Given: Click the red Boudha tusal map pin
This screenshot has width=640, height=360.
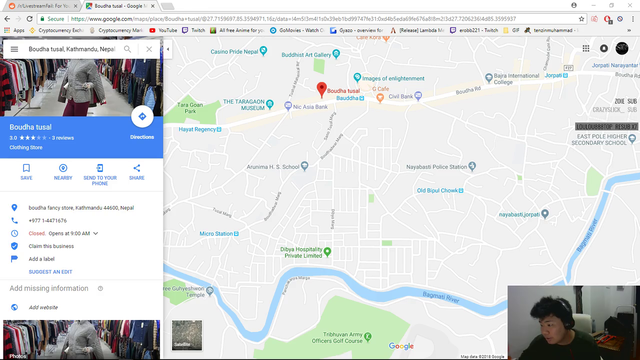Looking at the screenshot, I should tap(322, 89).
